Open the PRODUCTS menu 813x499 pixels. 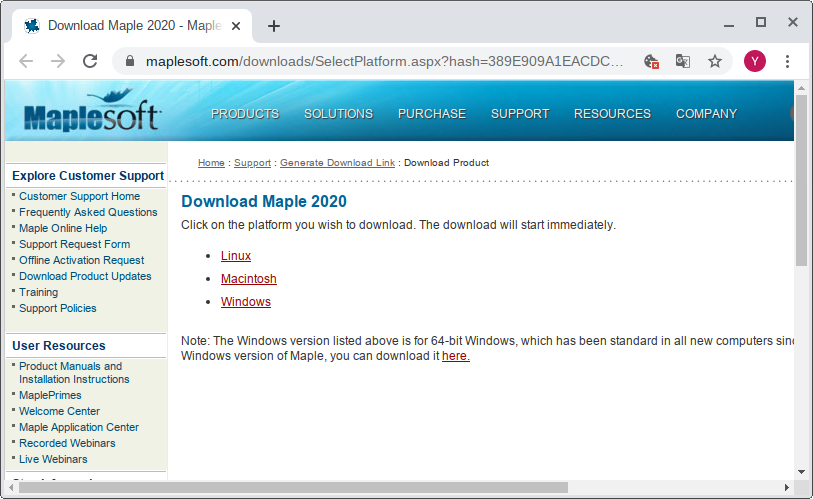(x=245, y=114)
